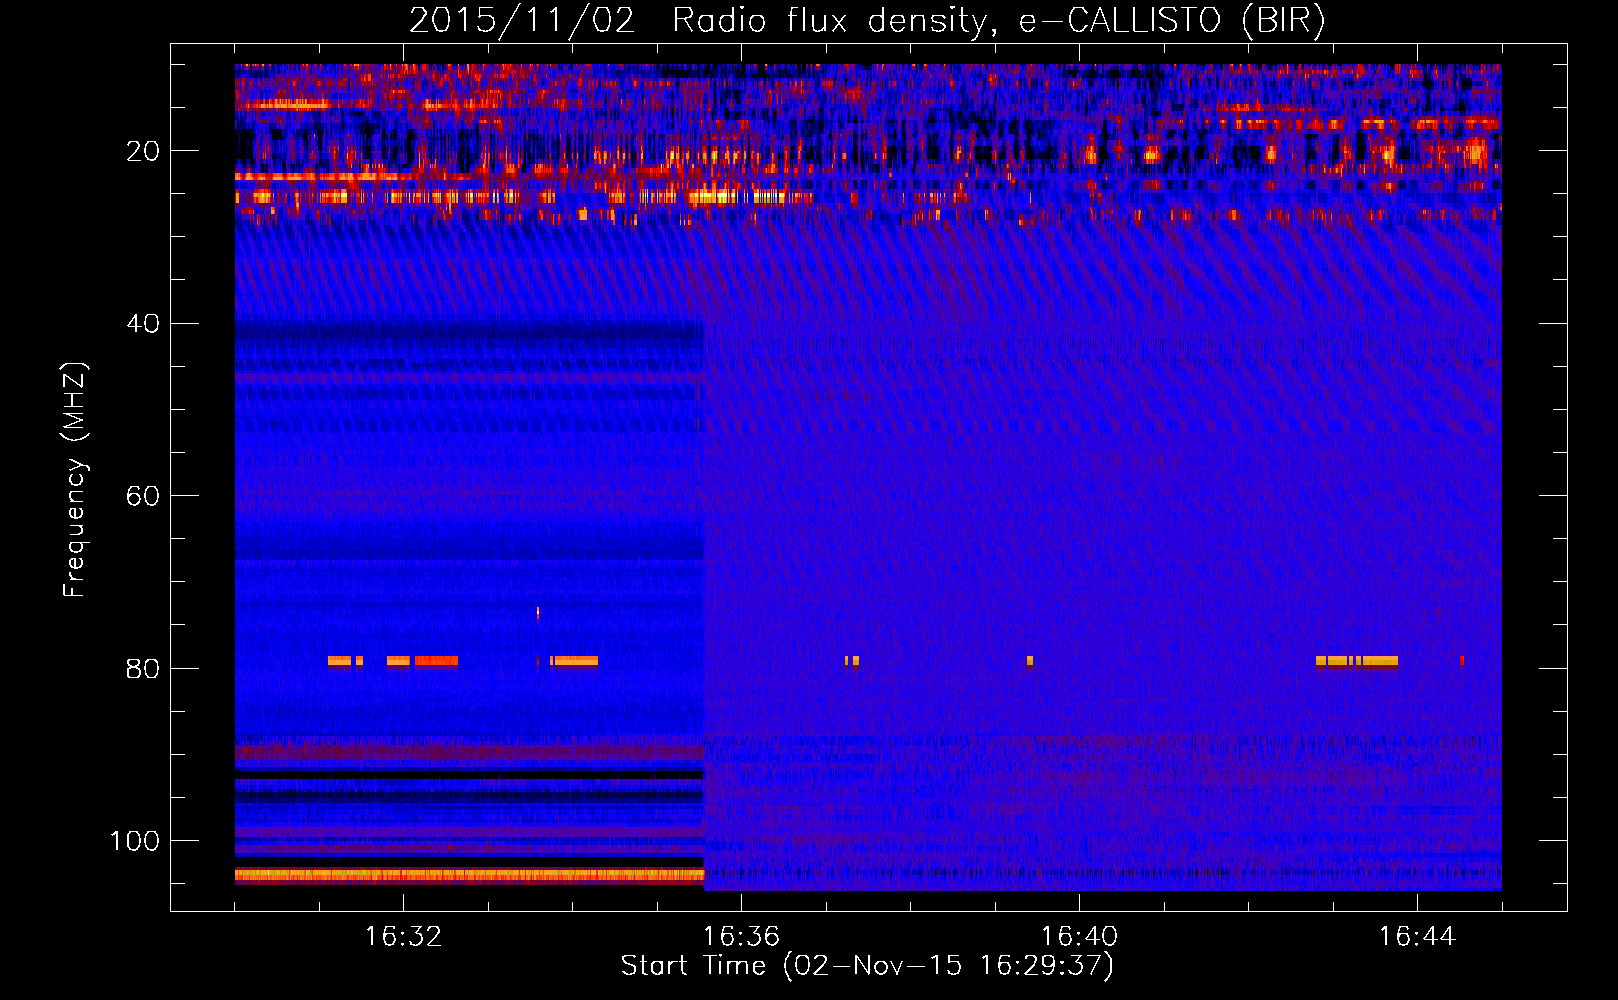Click the 16:40 time tick label
The image size is (1618, 1000).
pos(1079,937)
